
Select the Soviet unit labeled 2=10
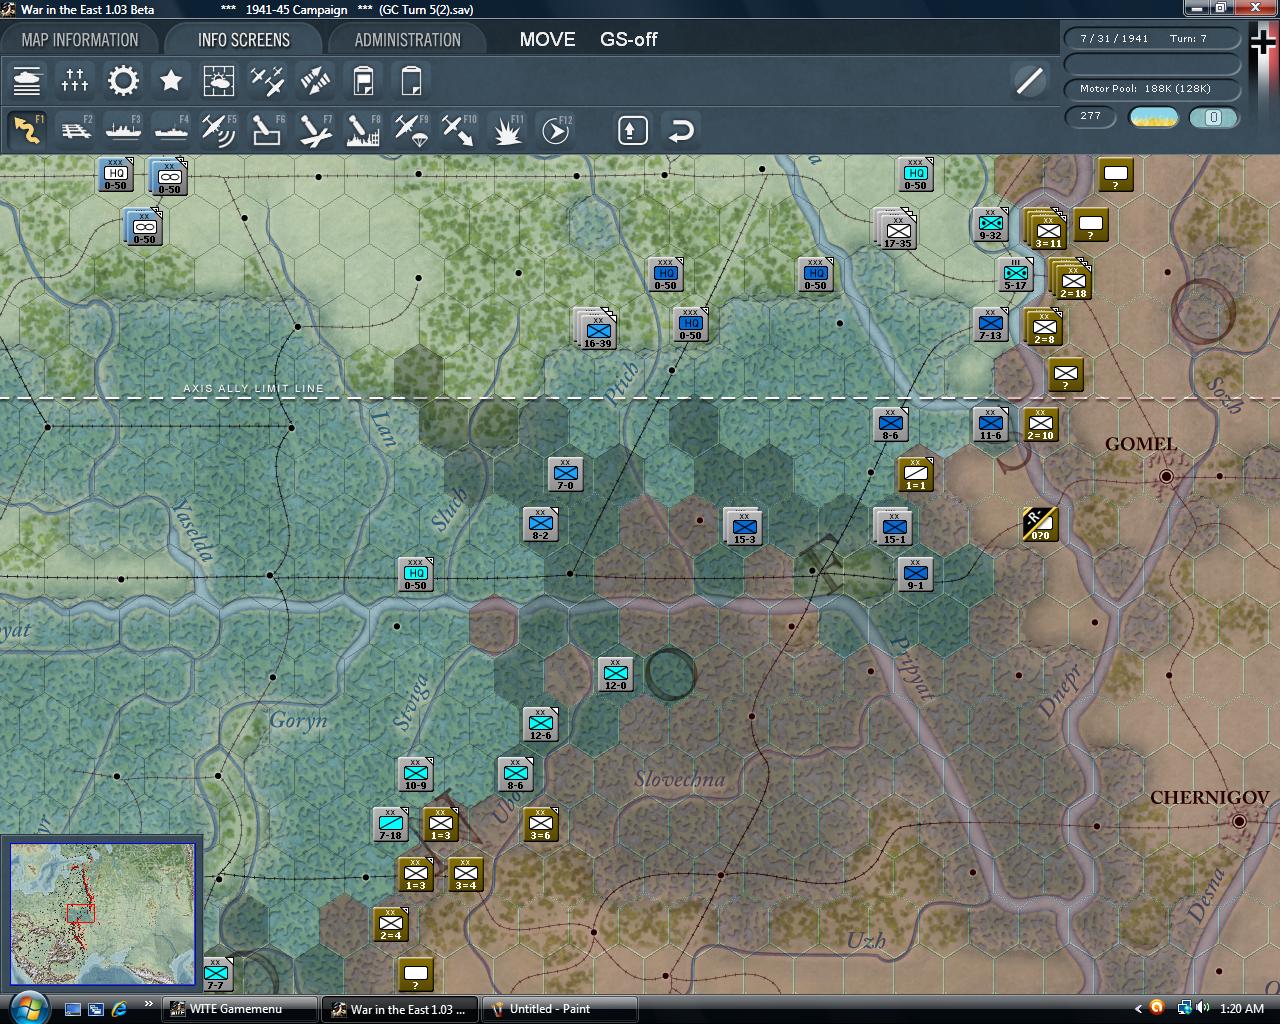point(1040,425)
